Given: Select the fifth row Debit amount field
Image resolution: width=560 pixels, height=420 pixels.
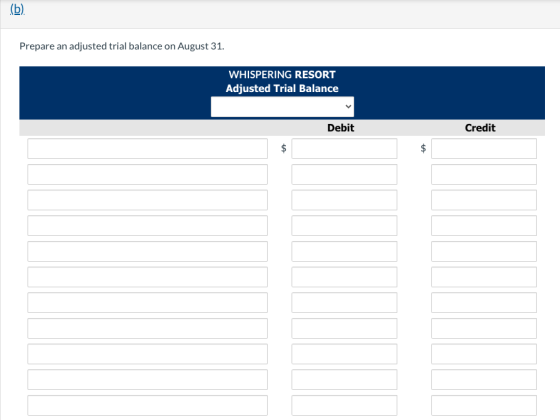Looking at the screenshot, I should click(344, 251).
